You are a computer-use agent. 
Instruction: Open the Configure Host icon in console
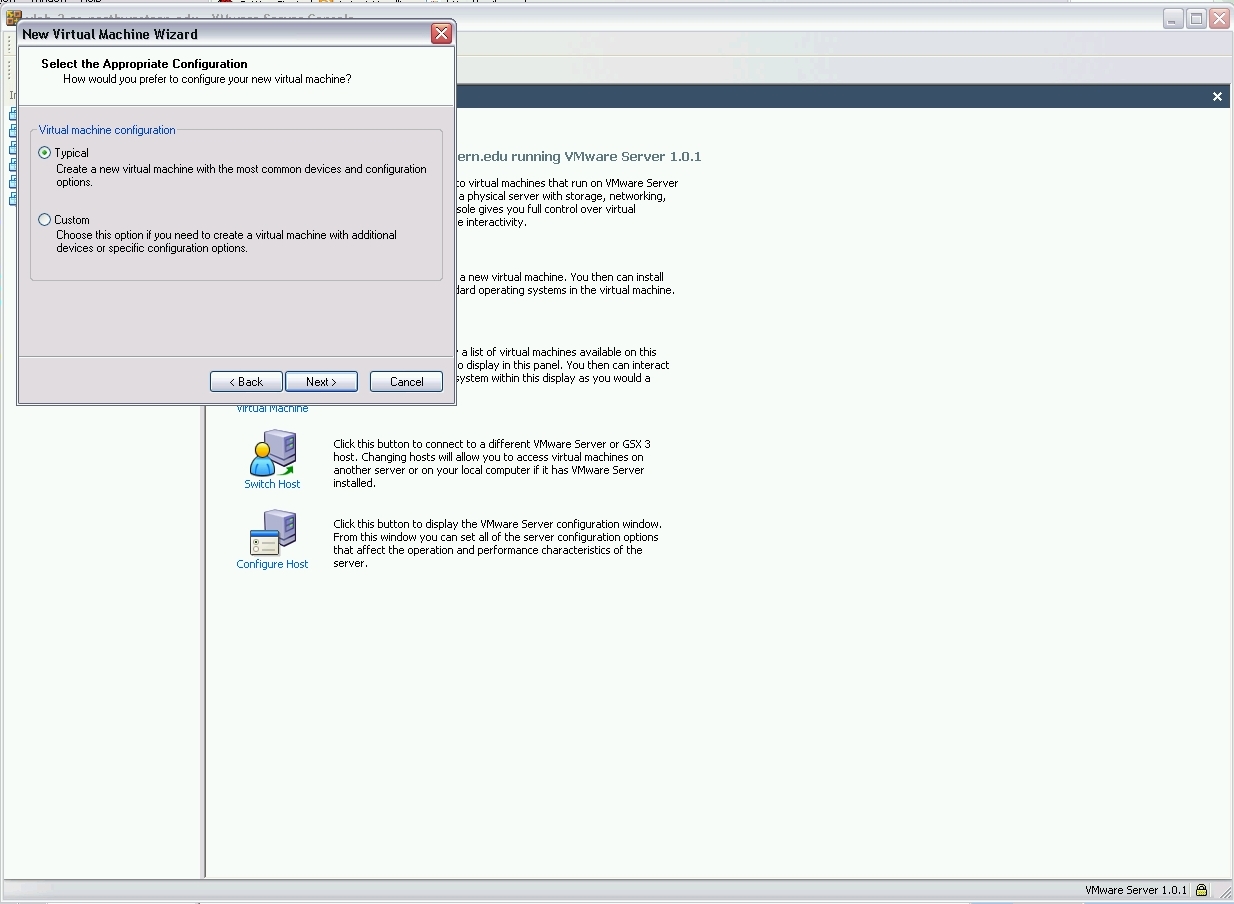coord(273,533)
